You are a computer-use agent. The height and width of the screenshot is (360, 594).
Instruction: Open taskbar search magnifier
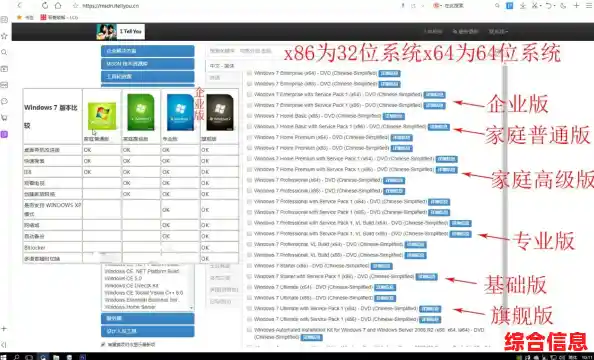[x=17, y=357]
